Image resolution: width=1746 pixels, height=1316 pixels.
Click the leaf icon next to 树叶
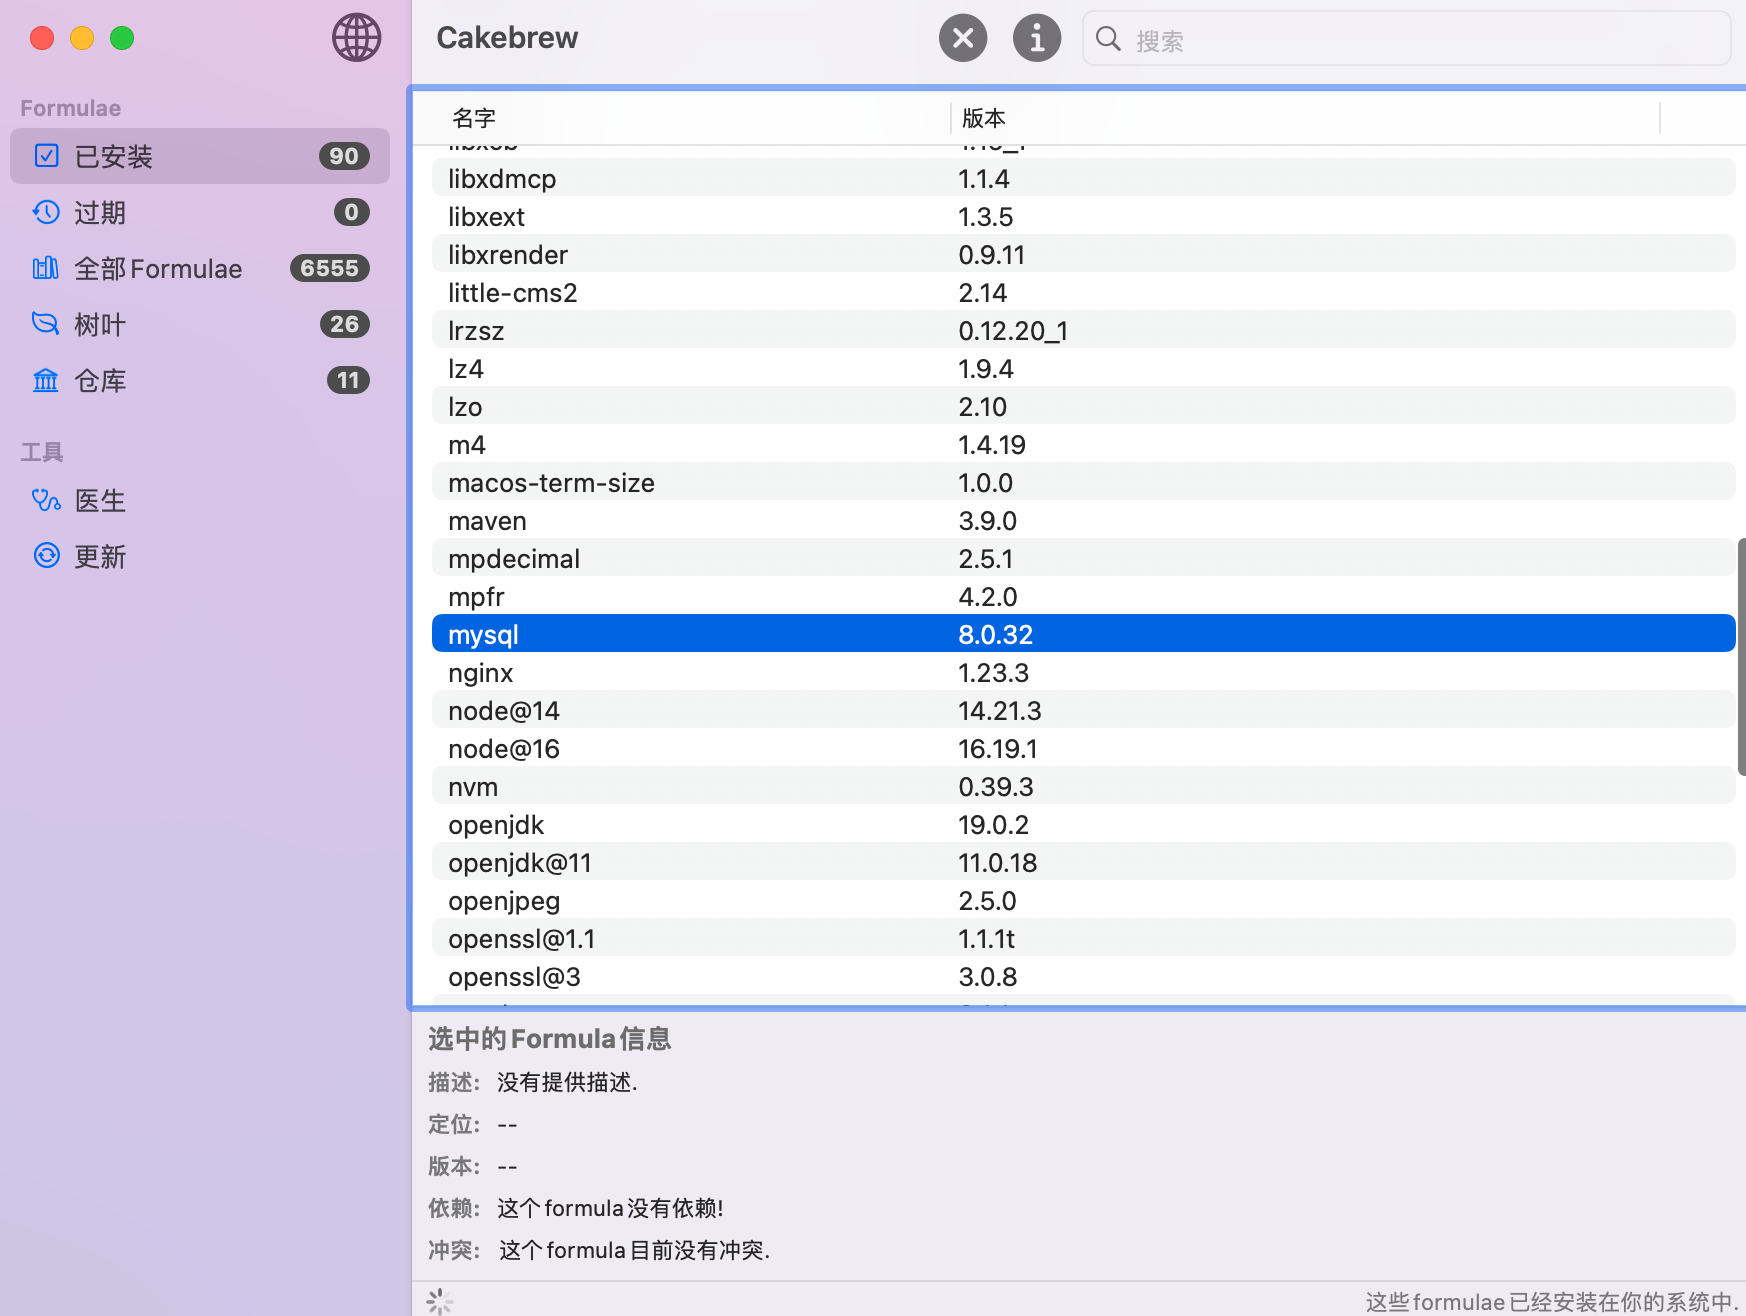click(x=46, y=324)
